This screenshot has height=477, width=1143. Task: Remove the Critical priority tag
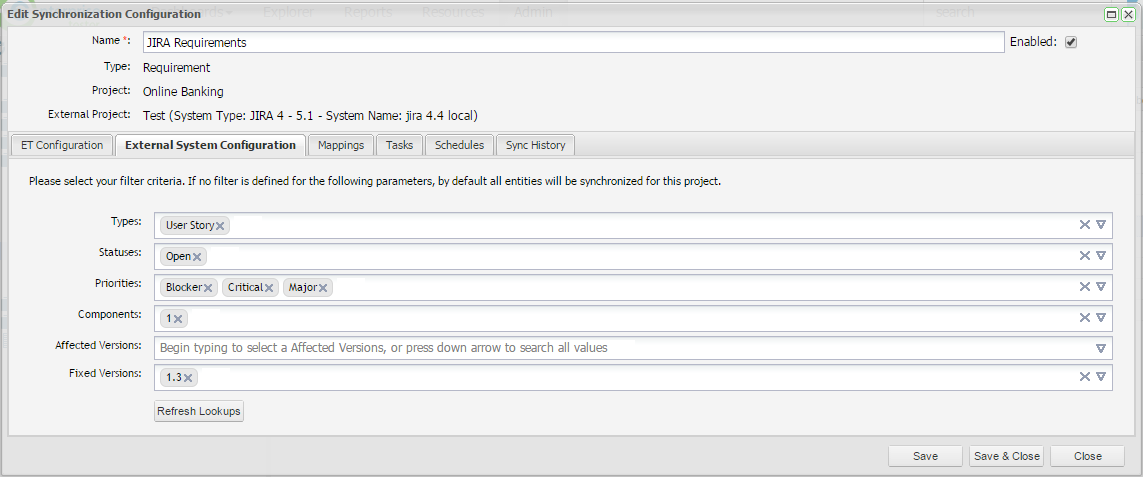[x=269, y=288]
